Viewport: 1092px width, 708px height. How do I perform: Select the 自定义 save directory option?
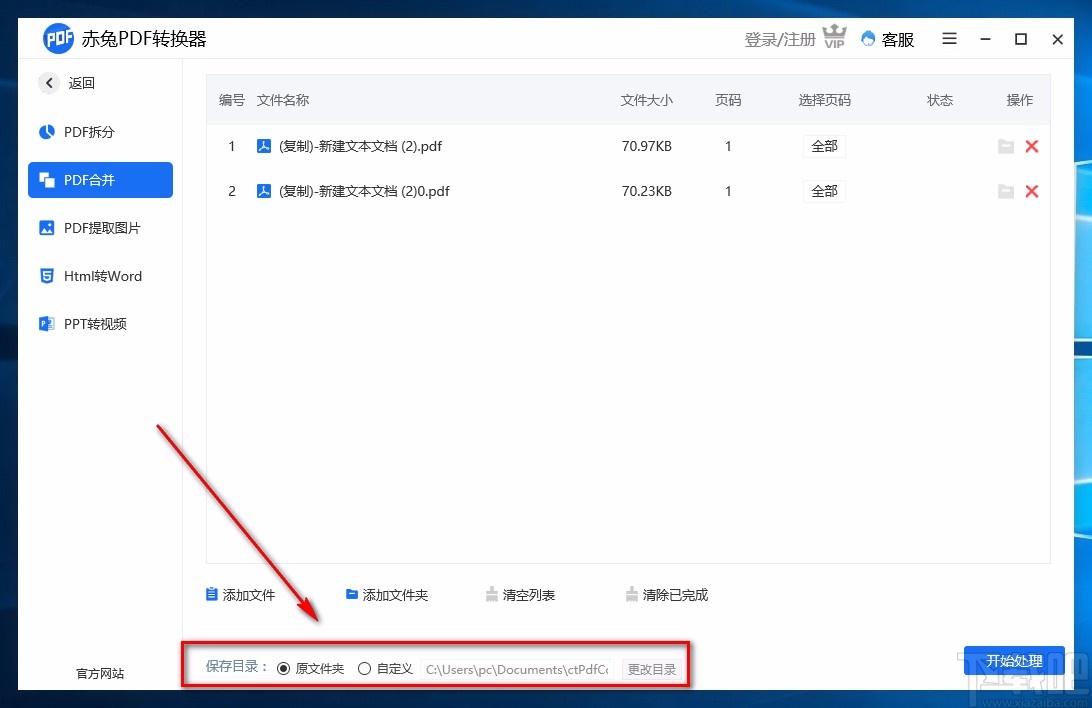[365, 668]
